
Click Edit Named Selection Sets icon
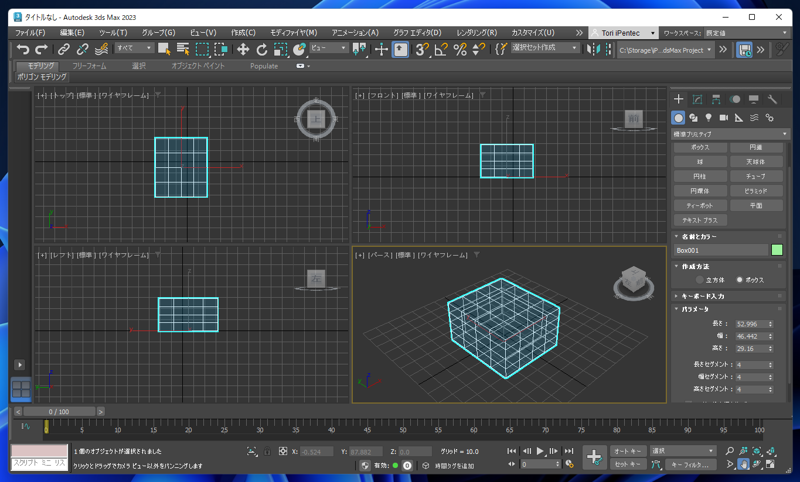click(501, 49)
